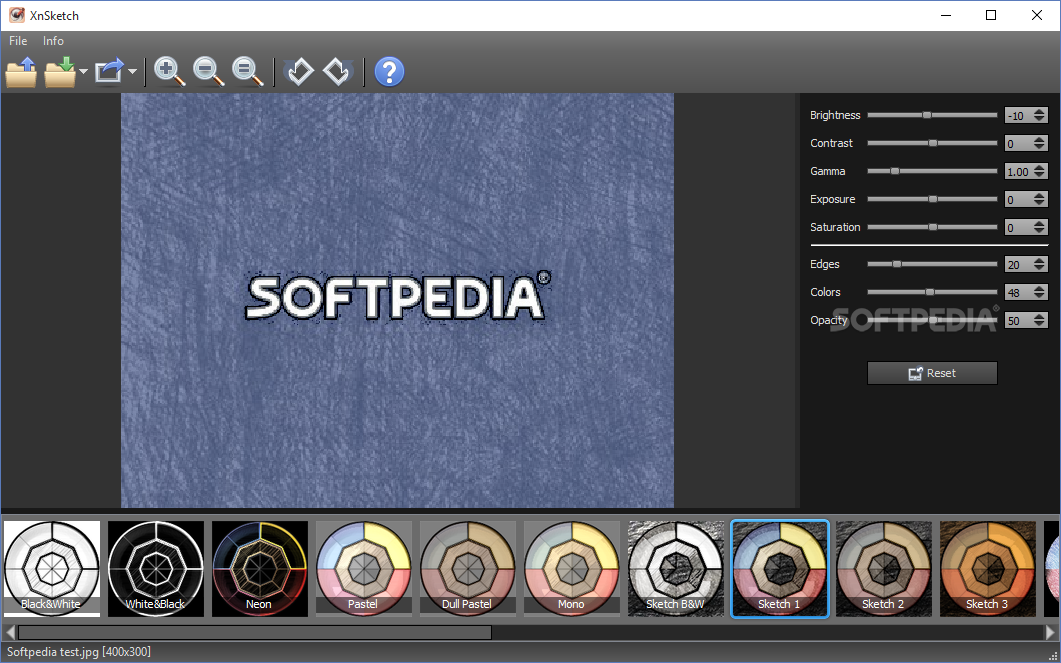Select the Black&White effect

coord(51,568)
